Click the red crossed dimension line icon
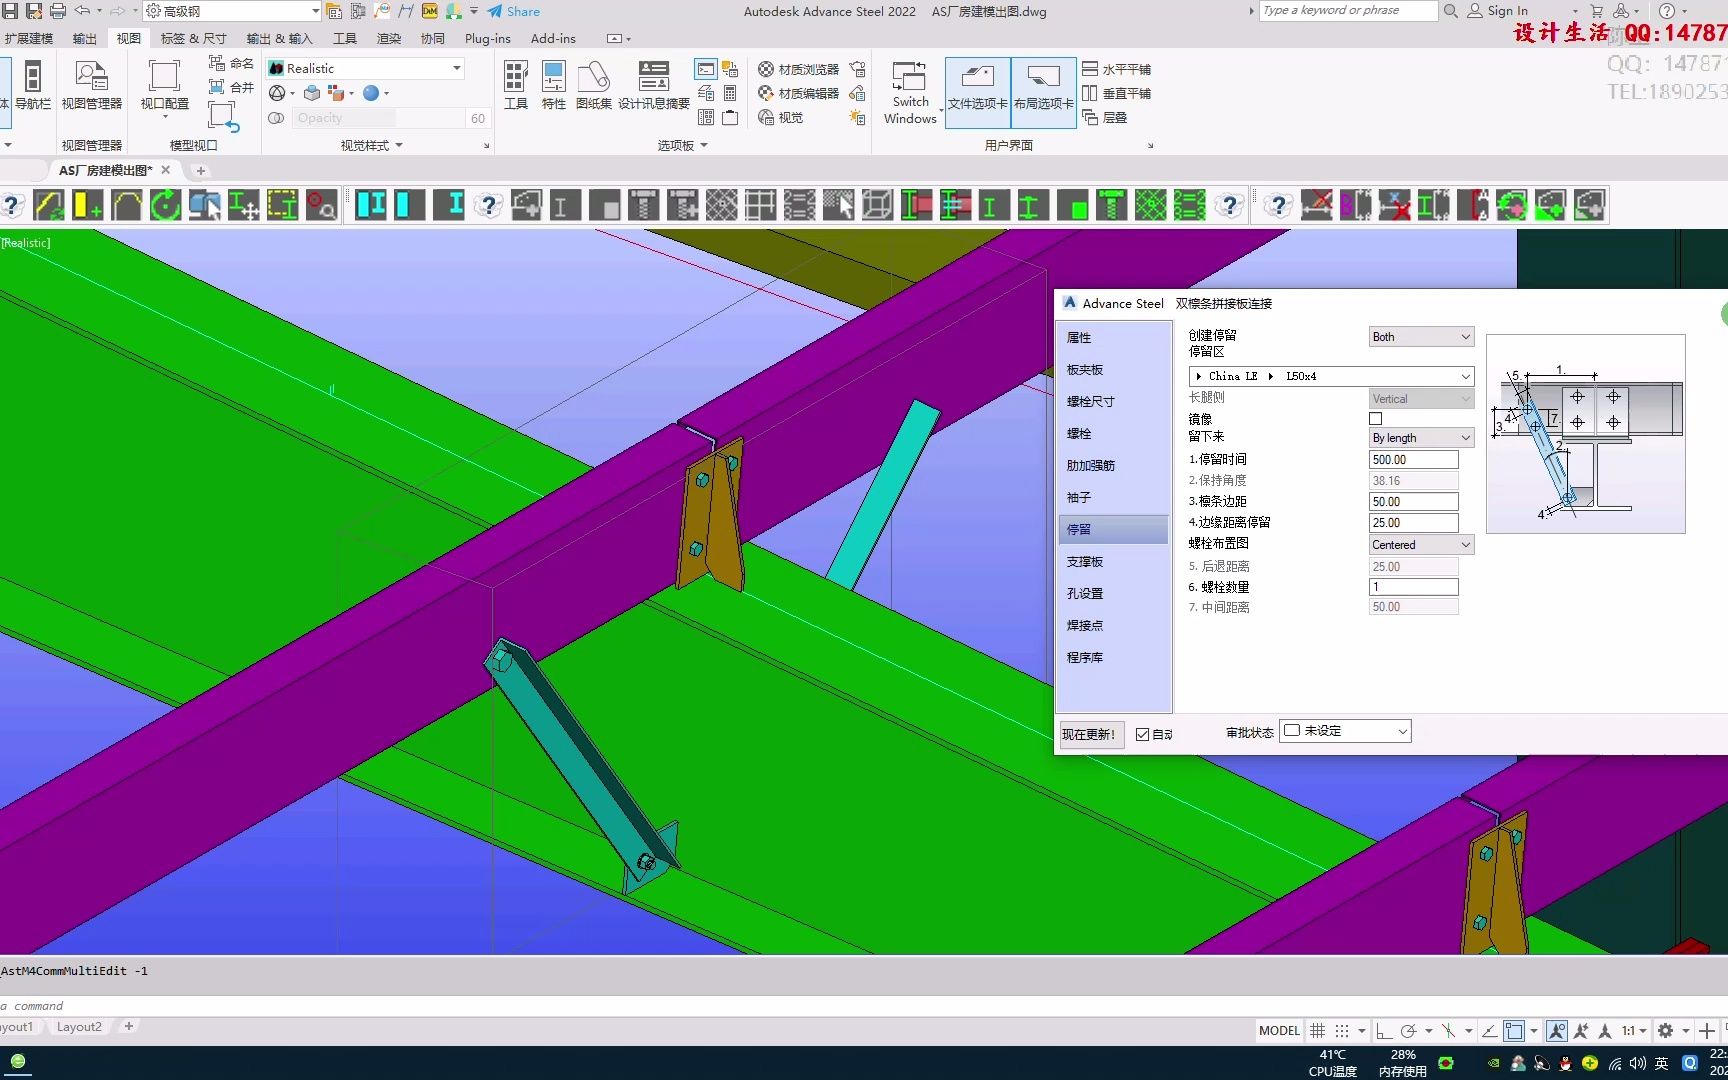 click(1317, 206)
